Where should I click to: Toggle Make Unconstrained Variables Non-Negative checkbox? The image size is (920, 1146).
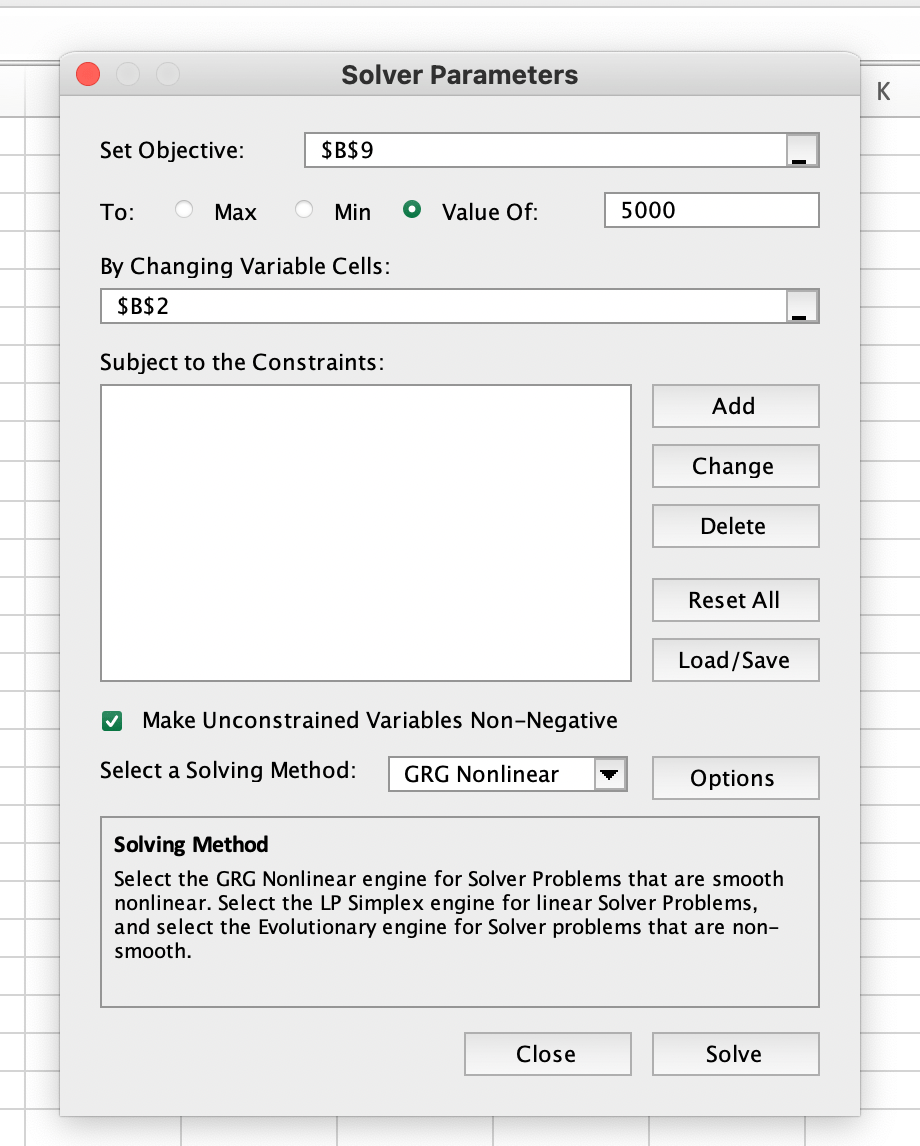[112, 721]
